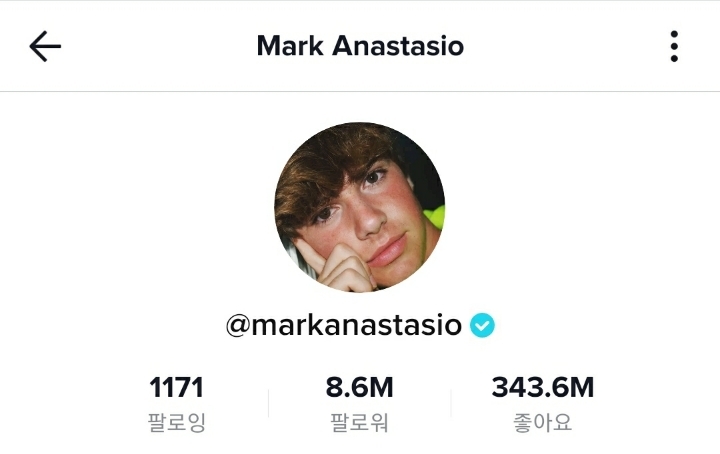720x454 pixels.
Task: Click the divider between 팔로워 and 좋아요
Action: pos(451,404)
